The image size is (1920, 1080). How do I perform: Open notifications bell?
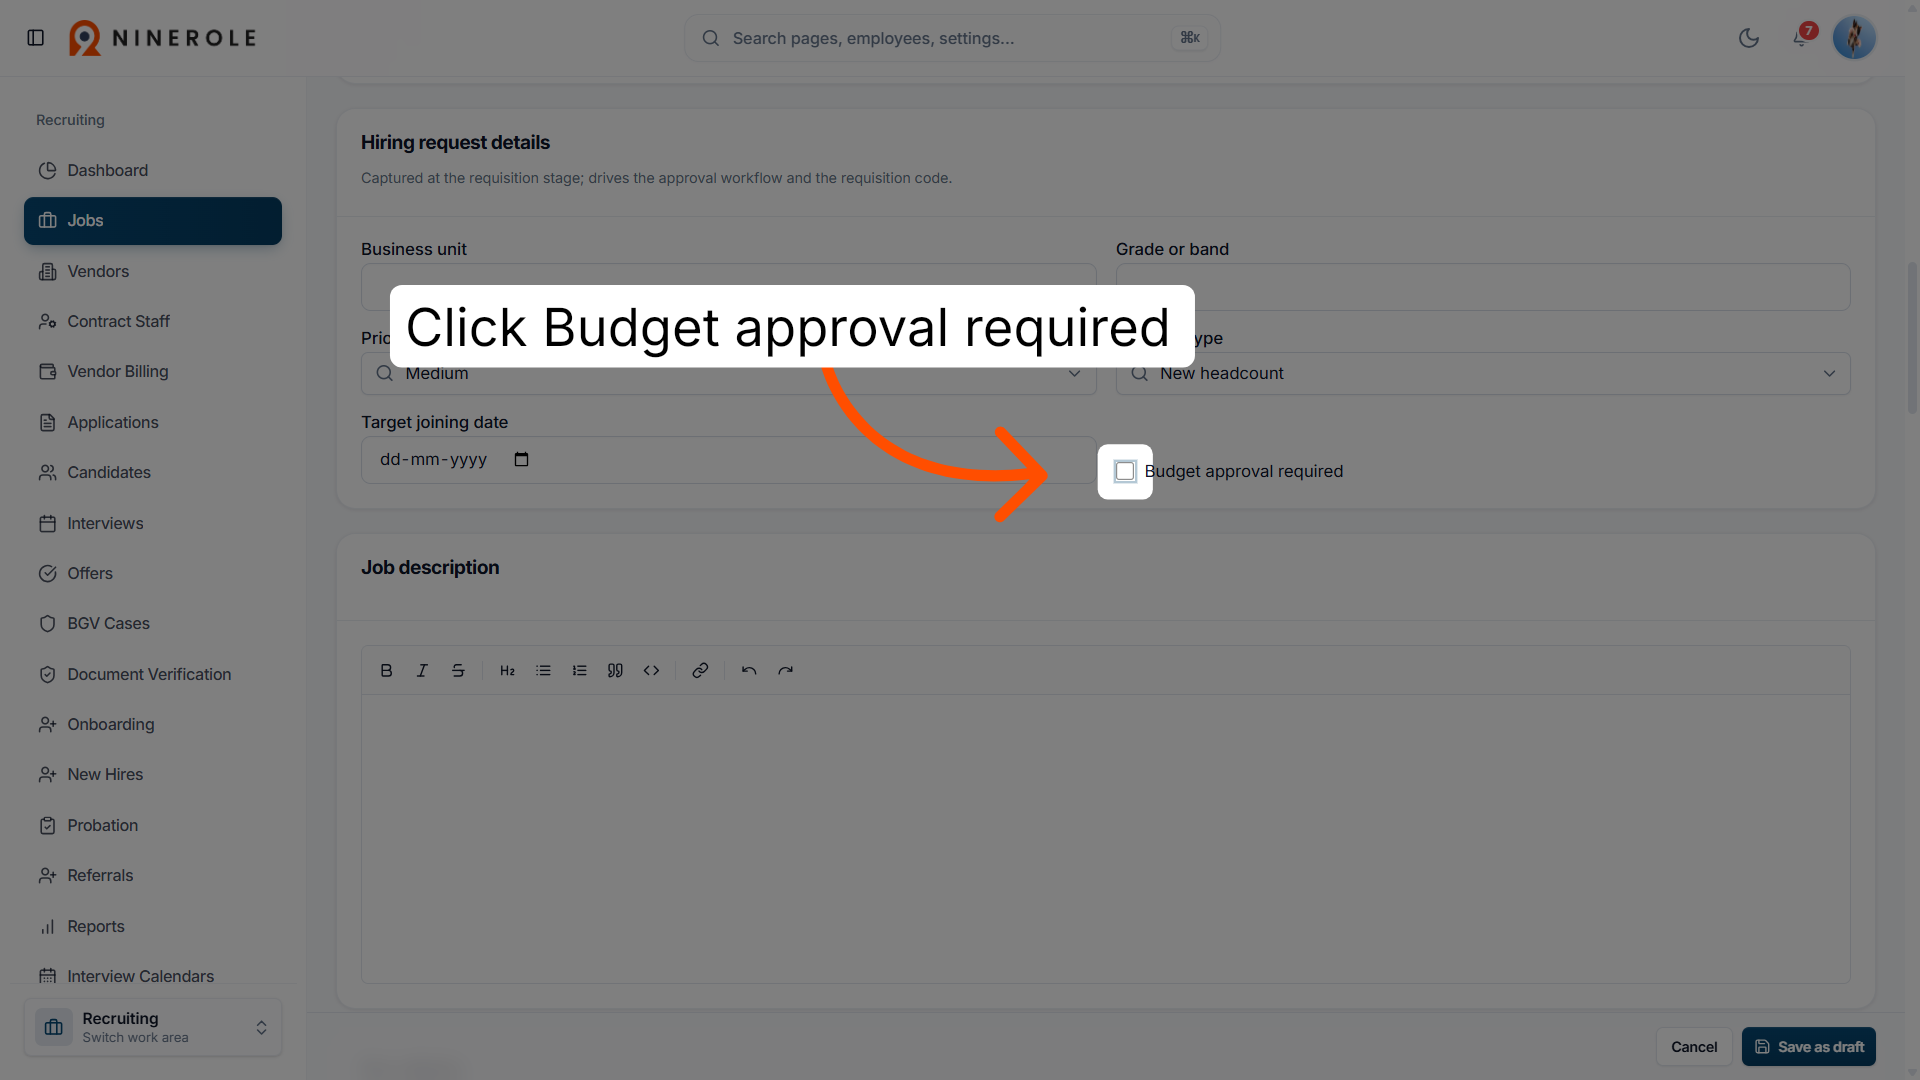click(x=1801, y=38)
